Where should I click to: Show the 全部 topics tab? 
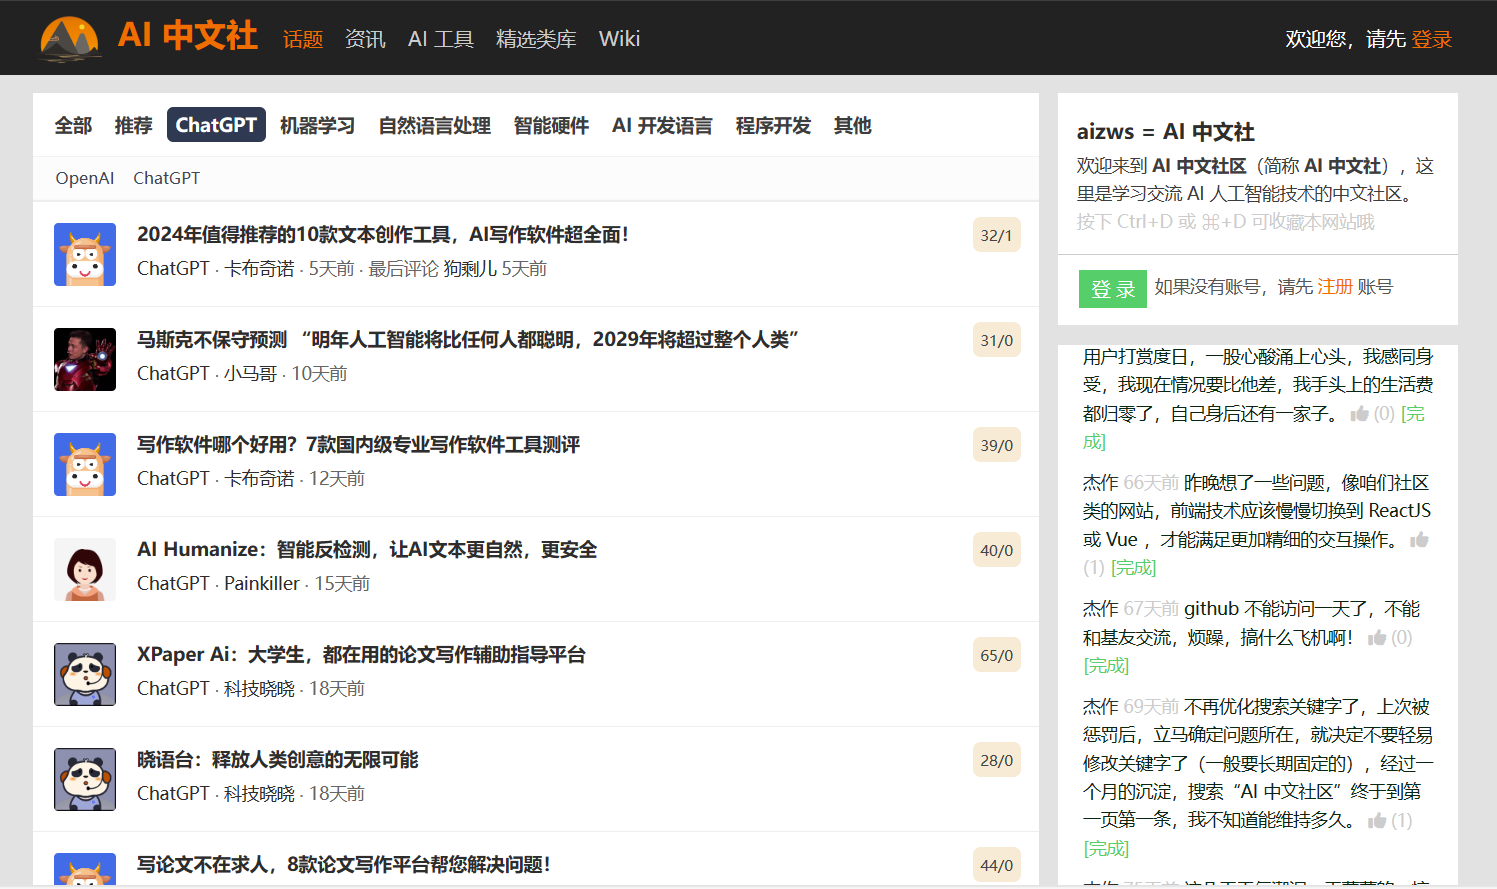pos(73,125)
